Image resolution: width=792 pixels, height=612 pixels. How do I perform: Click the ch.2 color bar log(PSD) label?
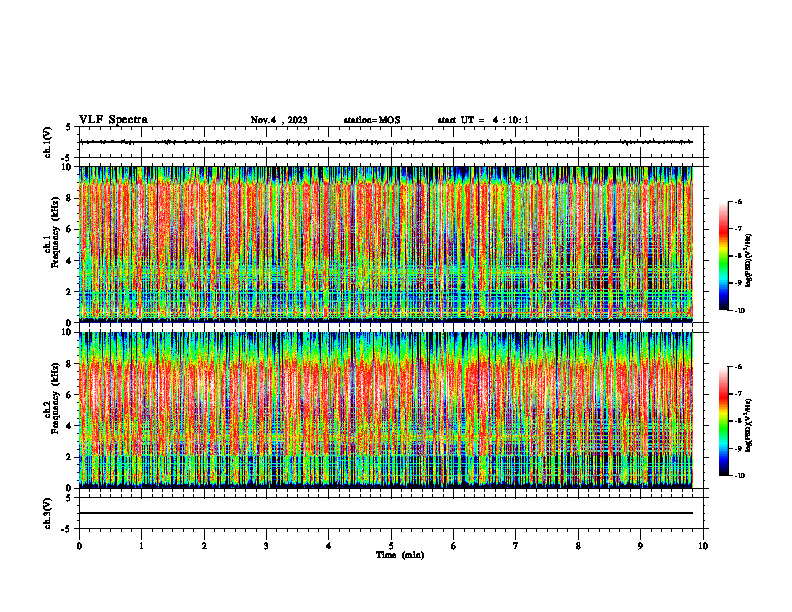[x=749, y=426]
